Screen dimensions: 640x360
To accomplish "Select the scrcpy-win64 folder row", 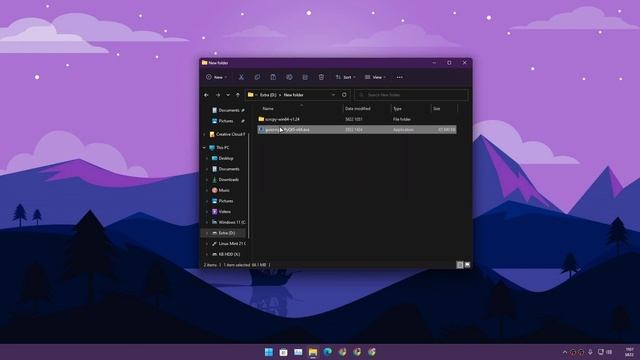I will tap(357, 119).
